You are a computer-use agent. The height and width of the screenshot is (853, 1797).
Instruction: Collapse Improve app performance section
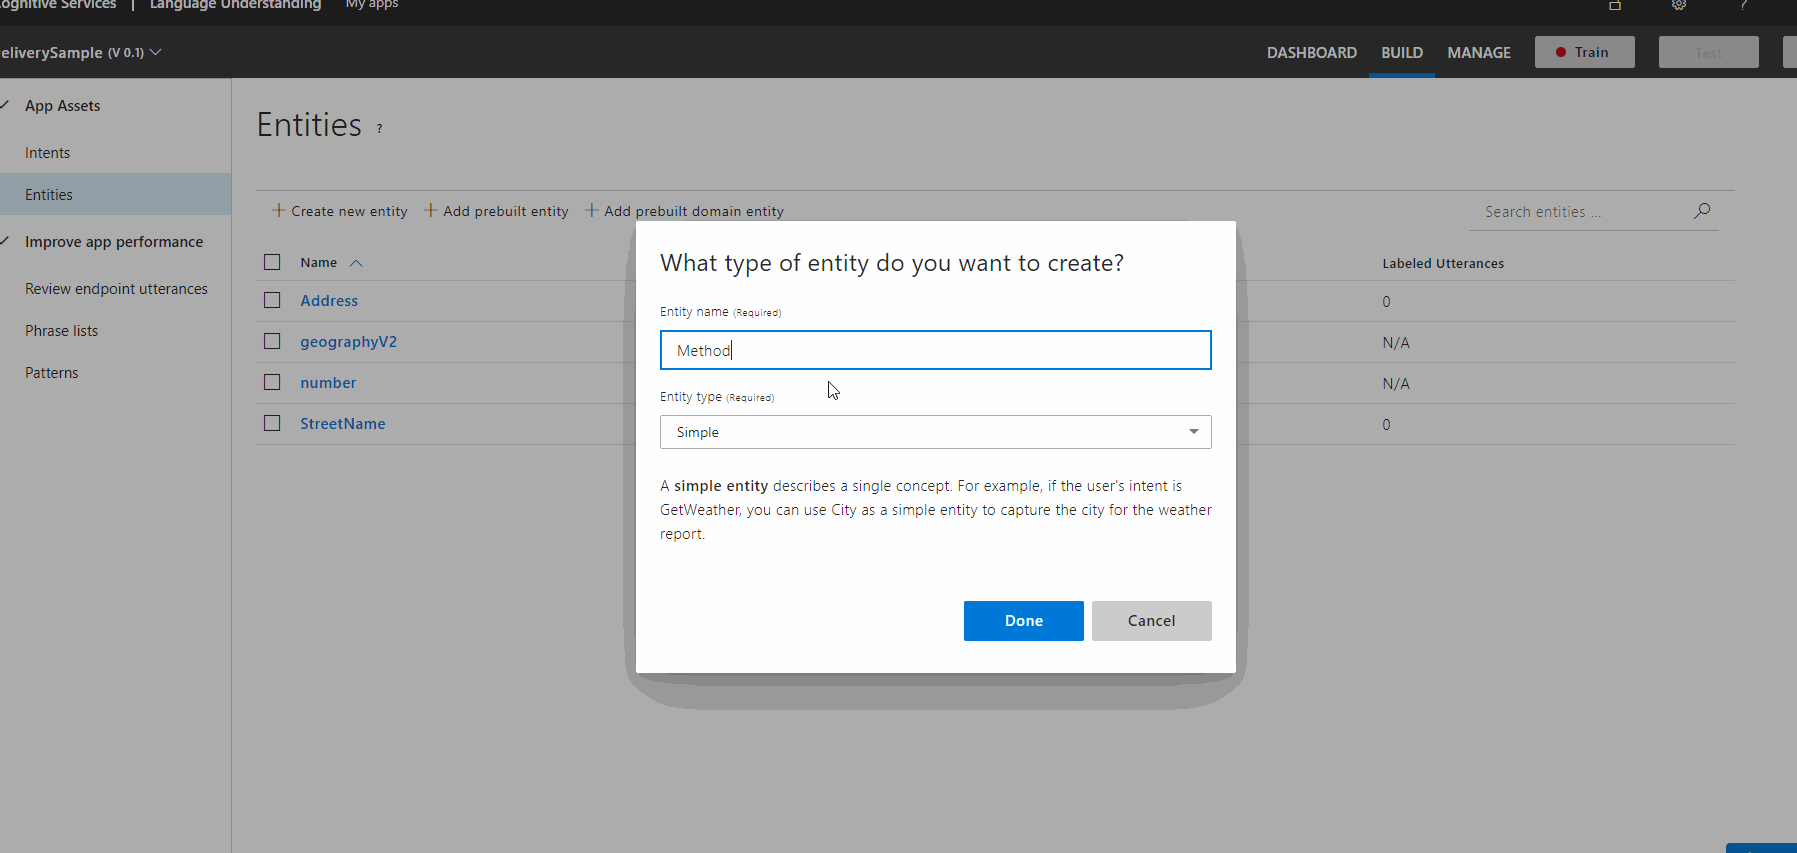coord(5,241)
